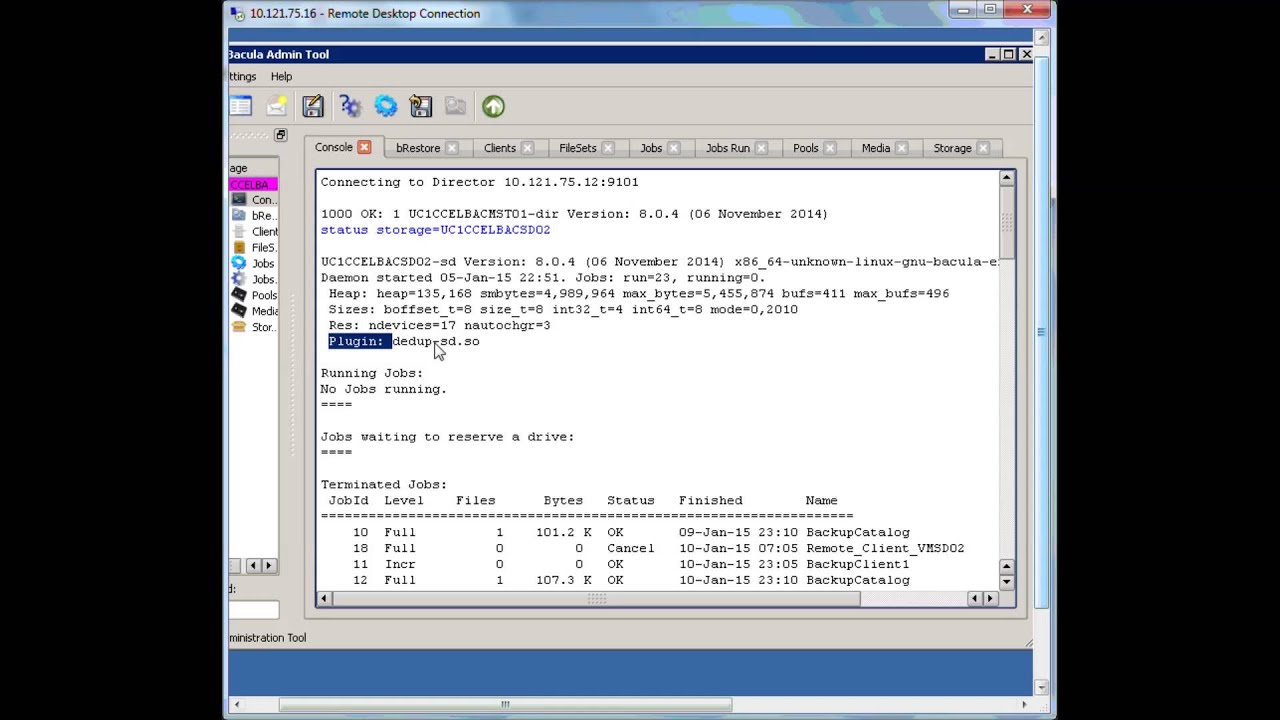1280x720 pixels.
Task: Click the 'Daemon started 05-Jan-15 22:51' line
Action: click(543, 278)
